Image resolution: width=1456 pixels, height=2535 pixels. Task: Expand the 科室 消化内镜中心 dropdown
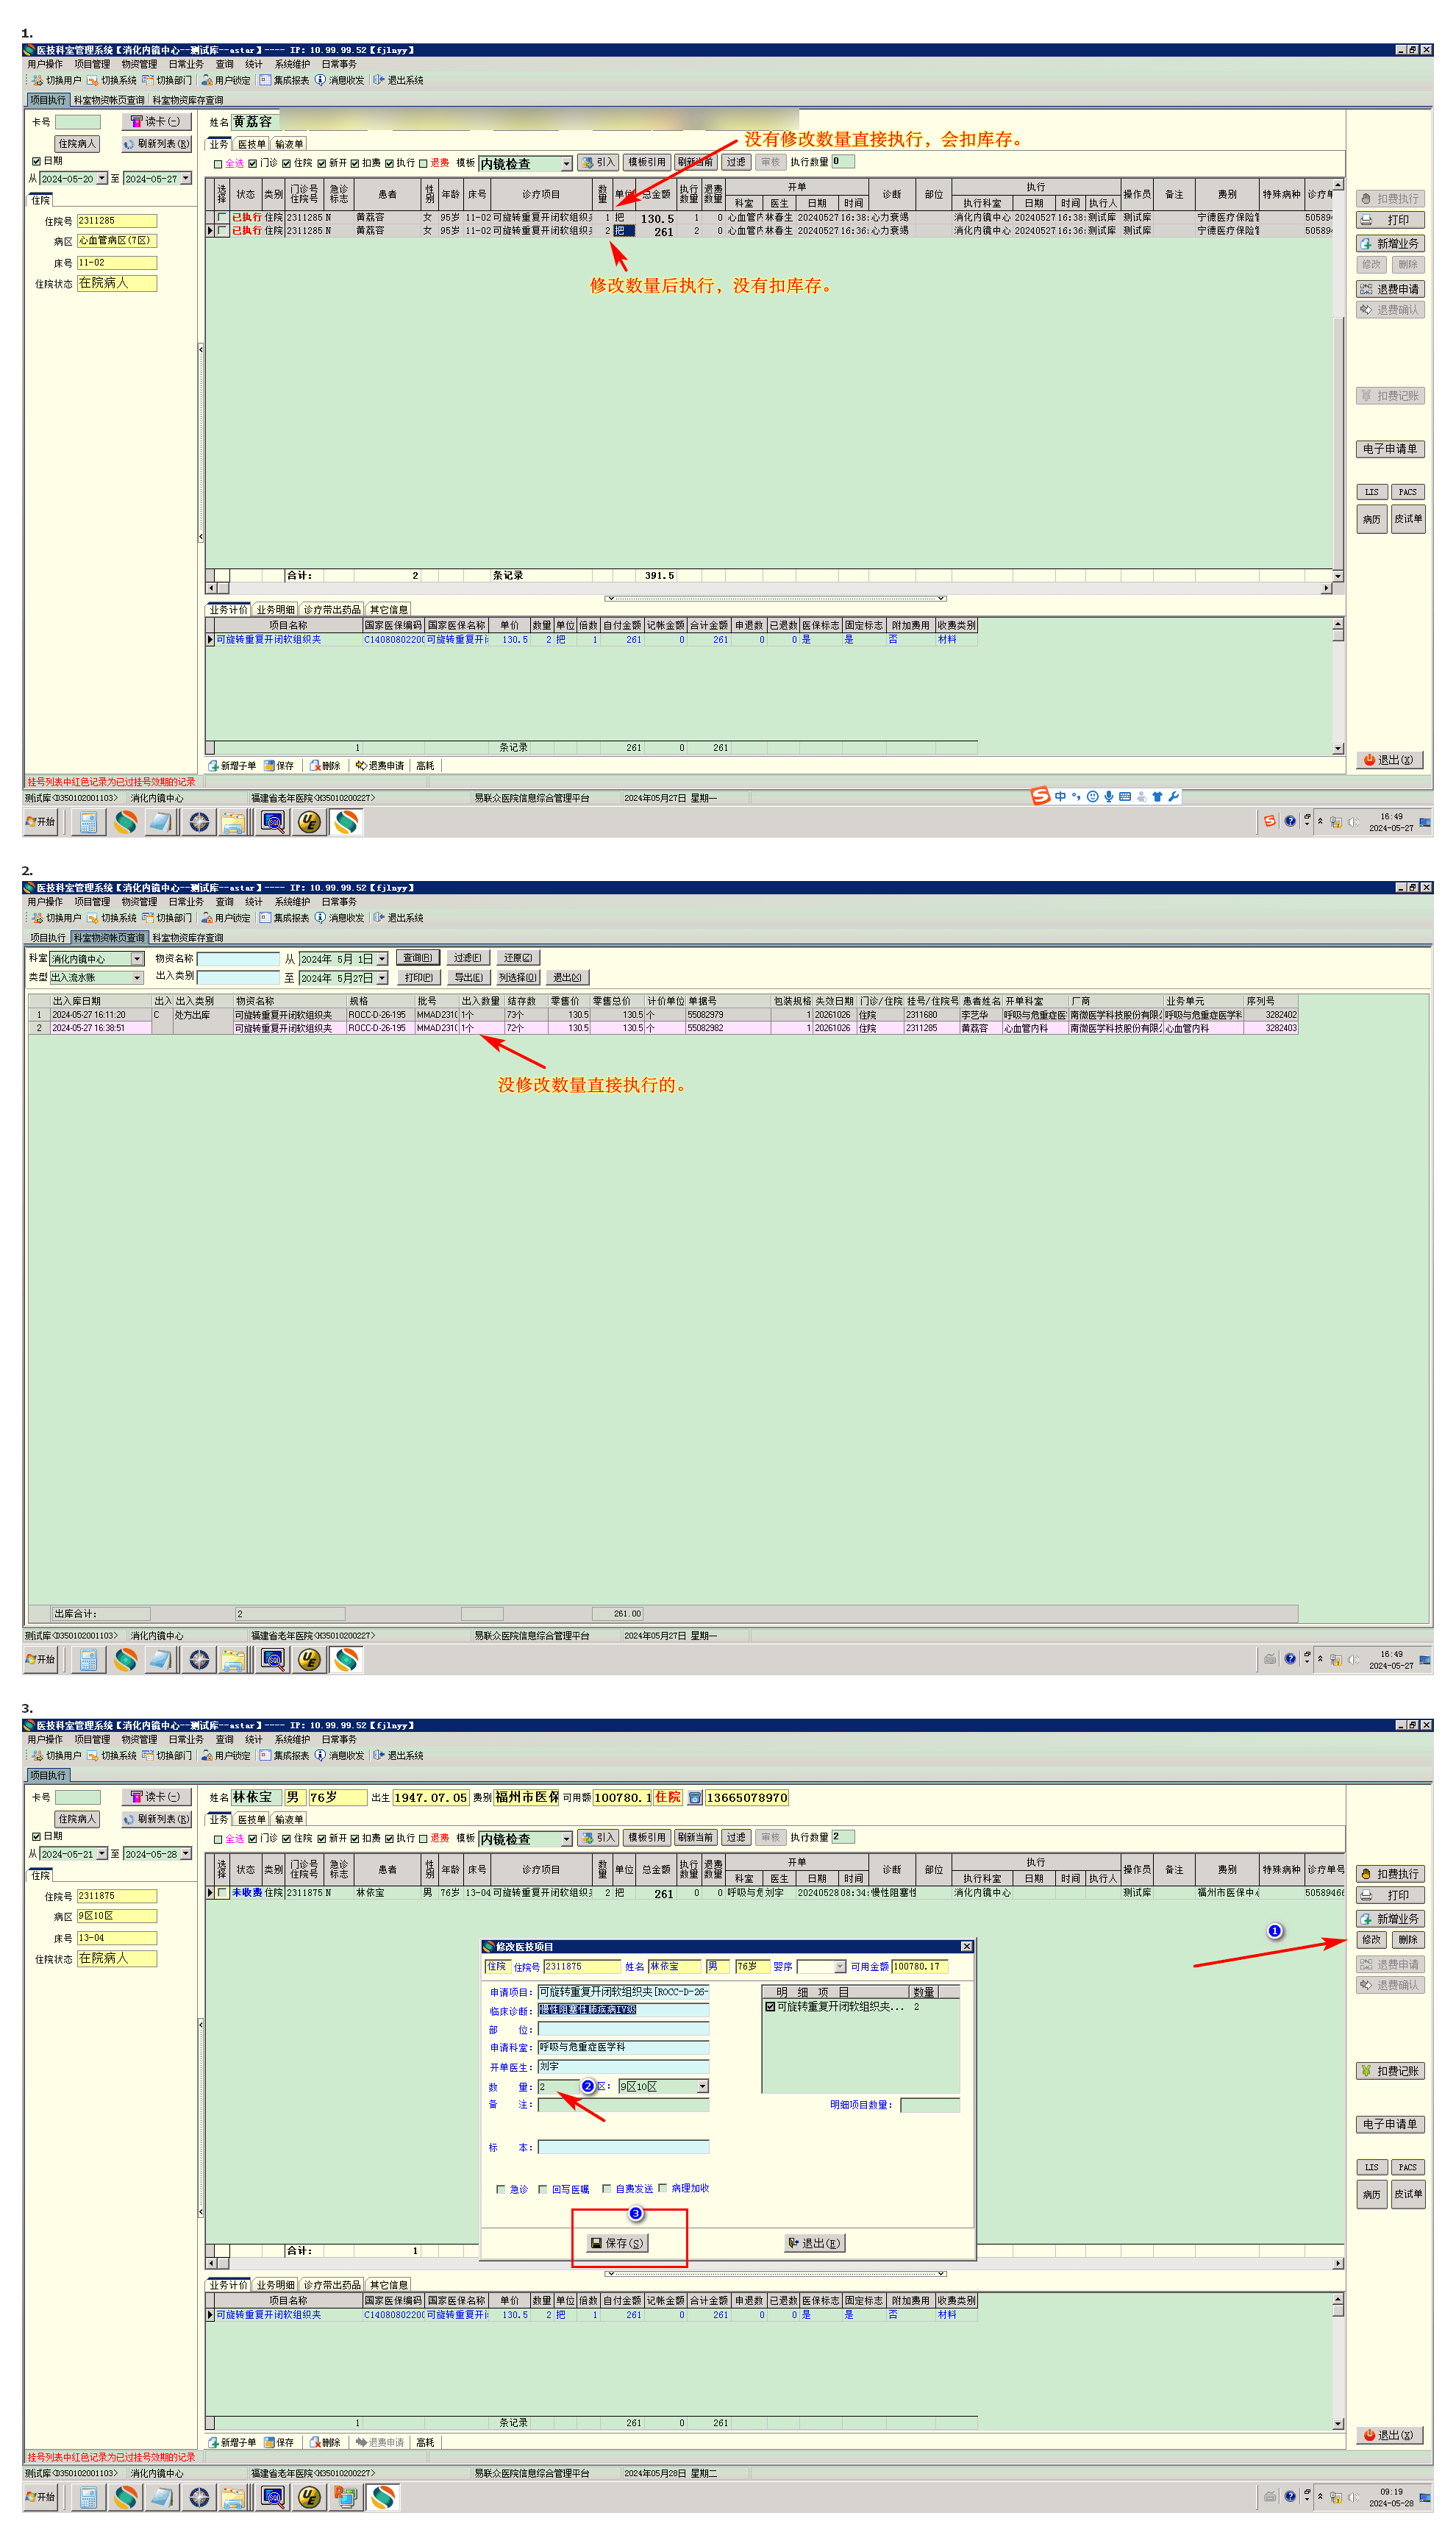(x=137, y=959)
